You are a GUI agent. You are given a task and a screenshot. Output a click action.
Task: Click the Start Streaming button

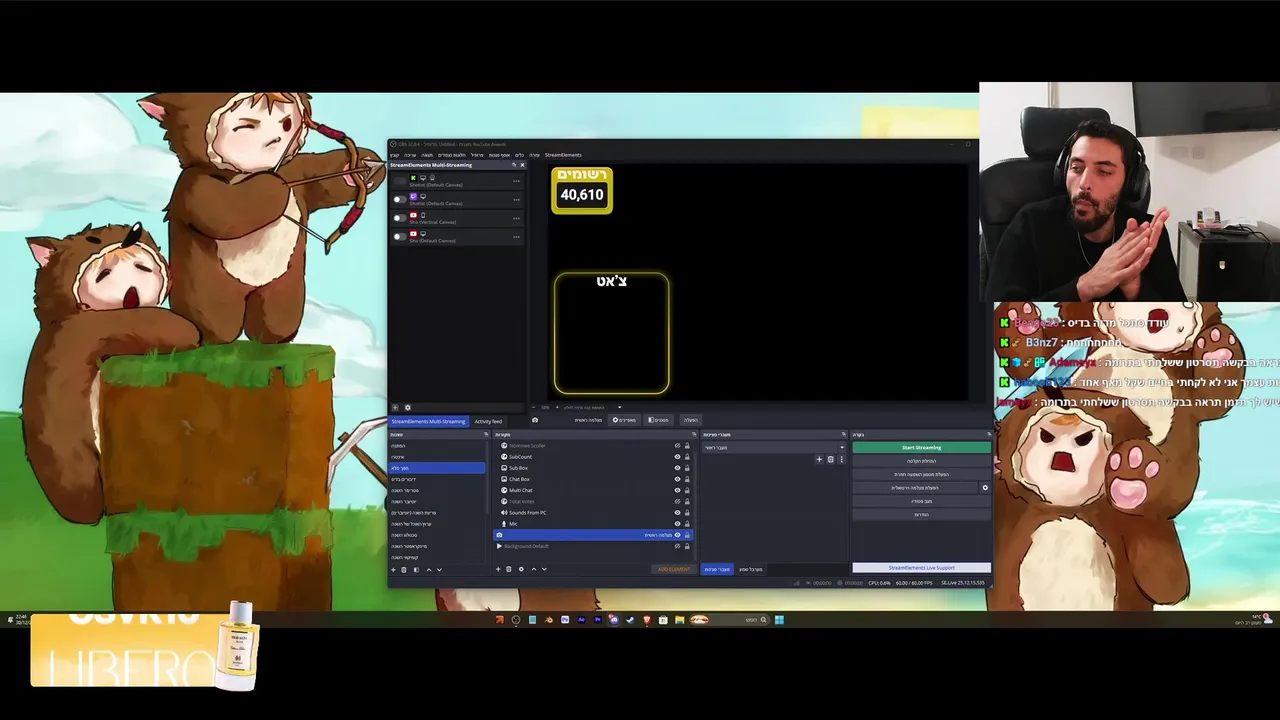pyautogui.click(x=921, y=447)
